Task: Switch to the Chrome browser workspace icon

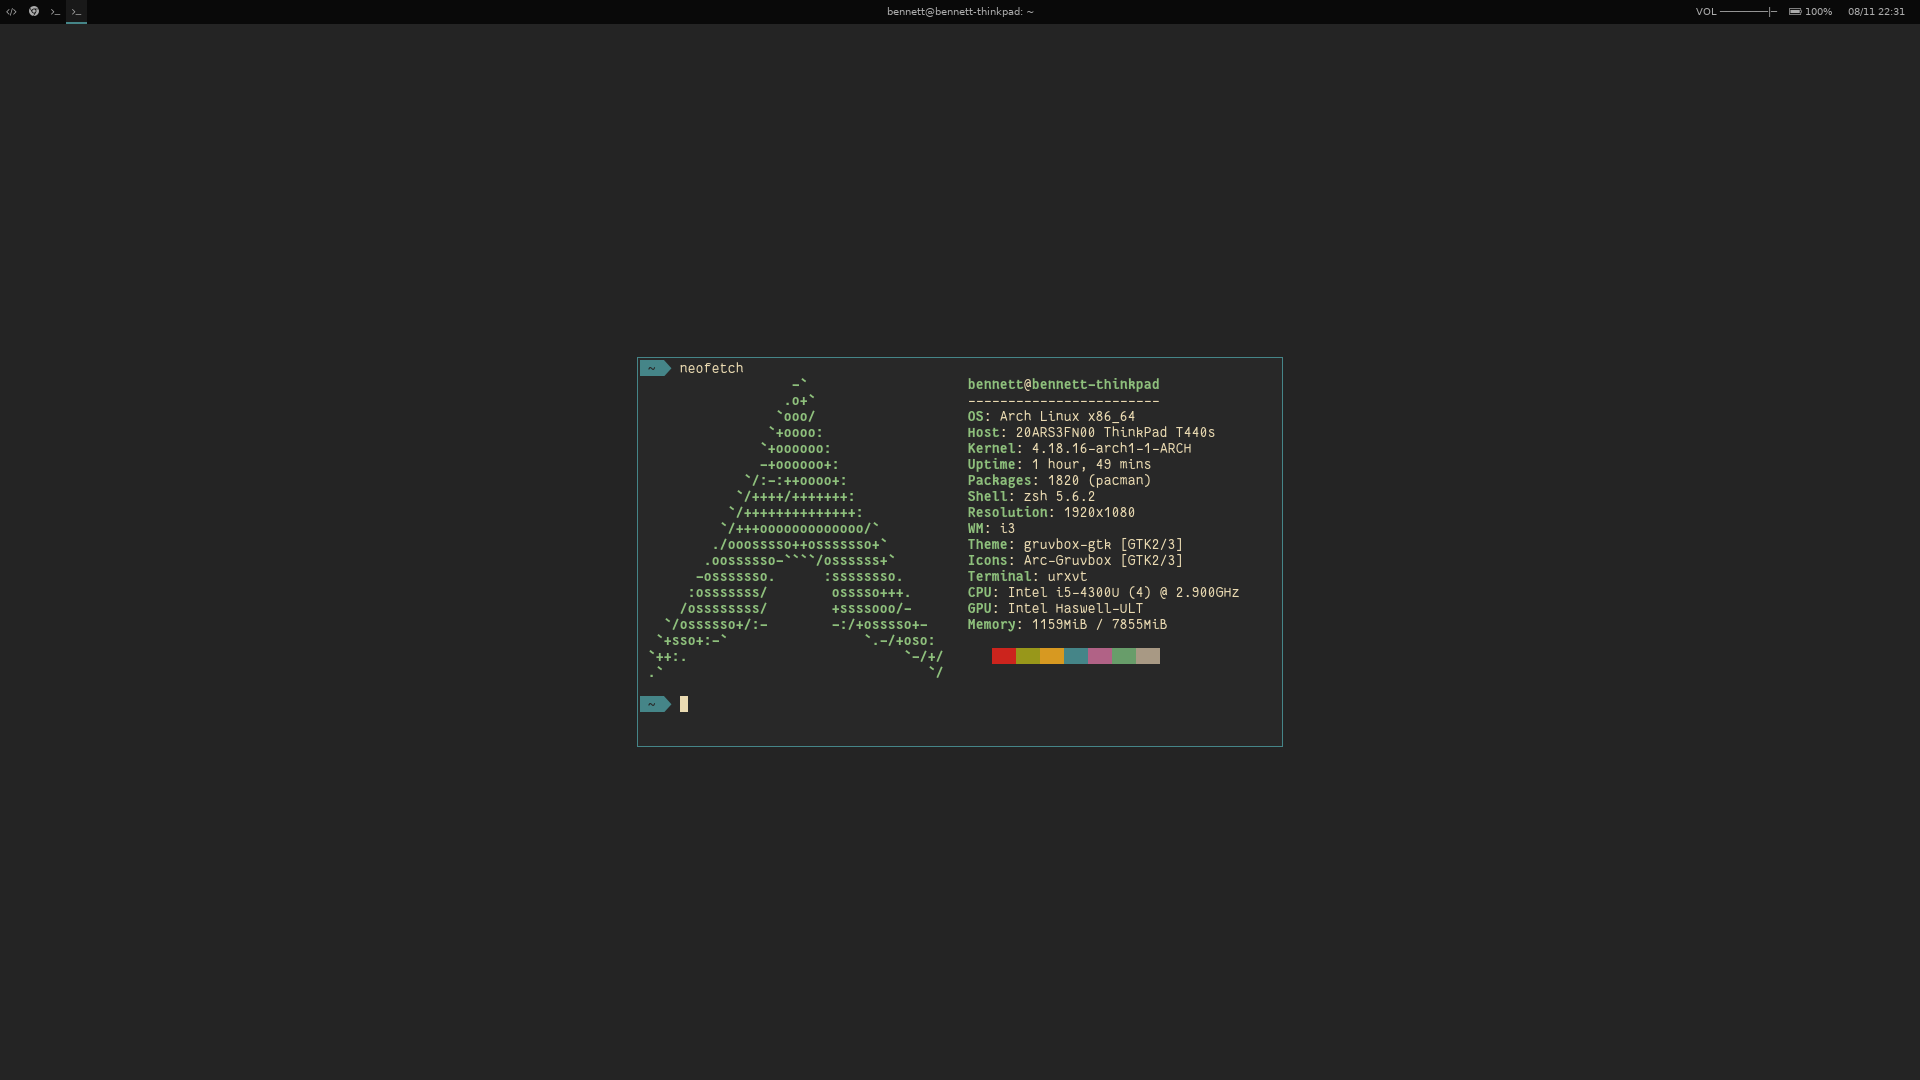Action: (33, 12)
